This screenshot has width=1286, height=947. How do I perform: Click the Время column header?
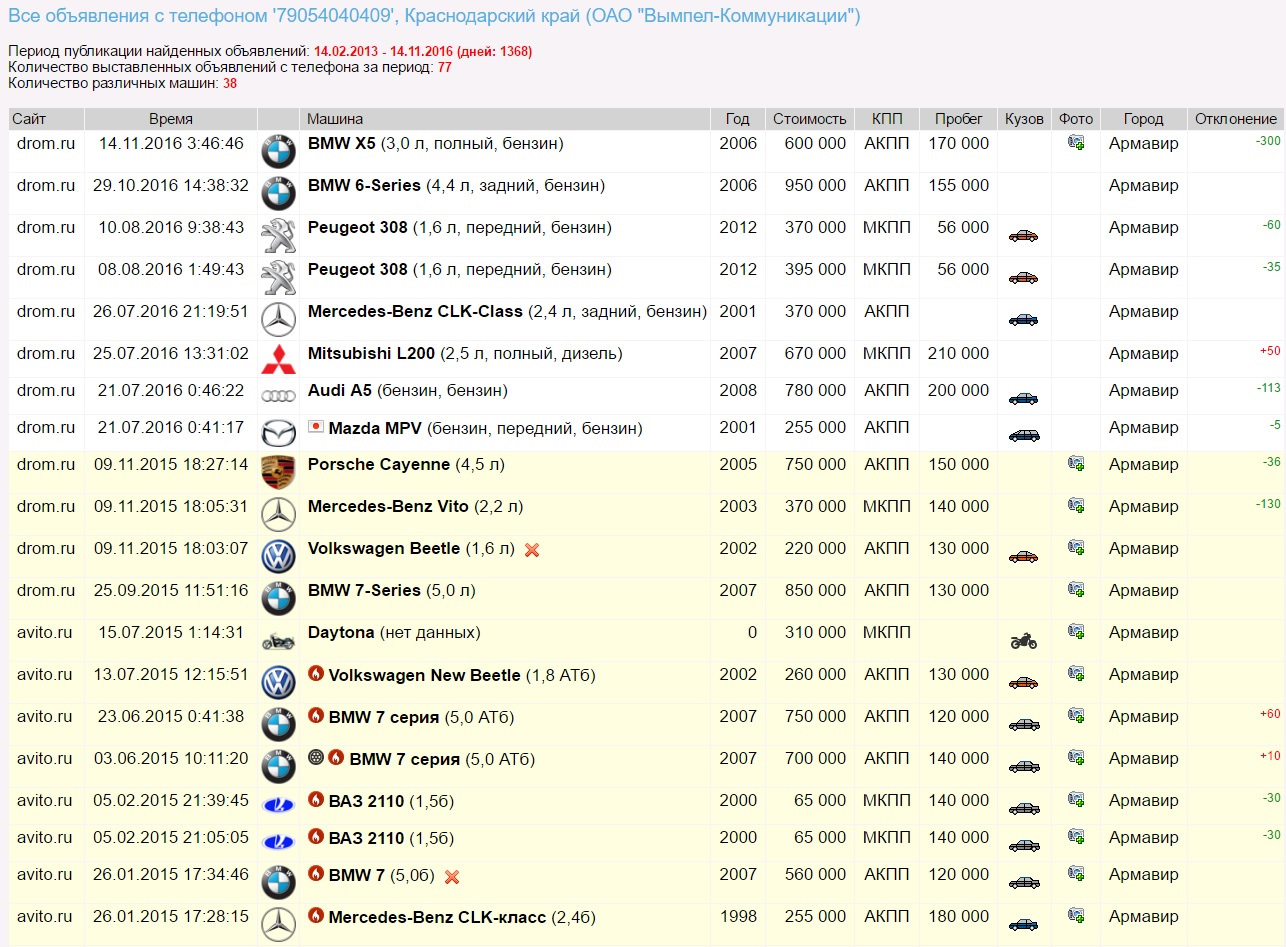(171, 119)
